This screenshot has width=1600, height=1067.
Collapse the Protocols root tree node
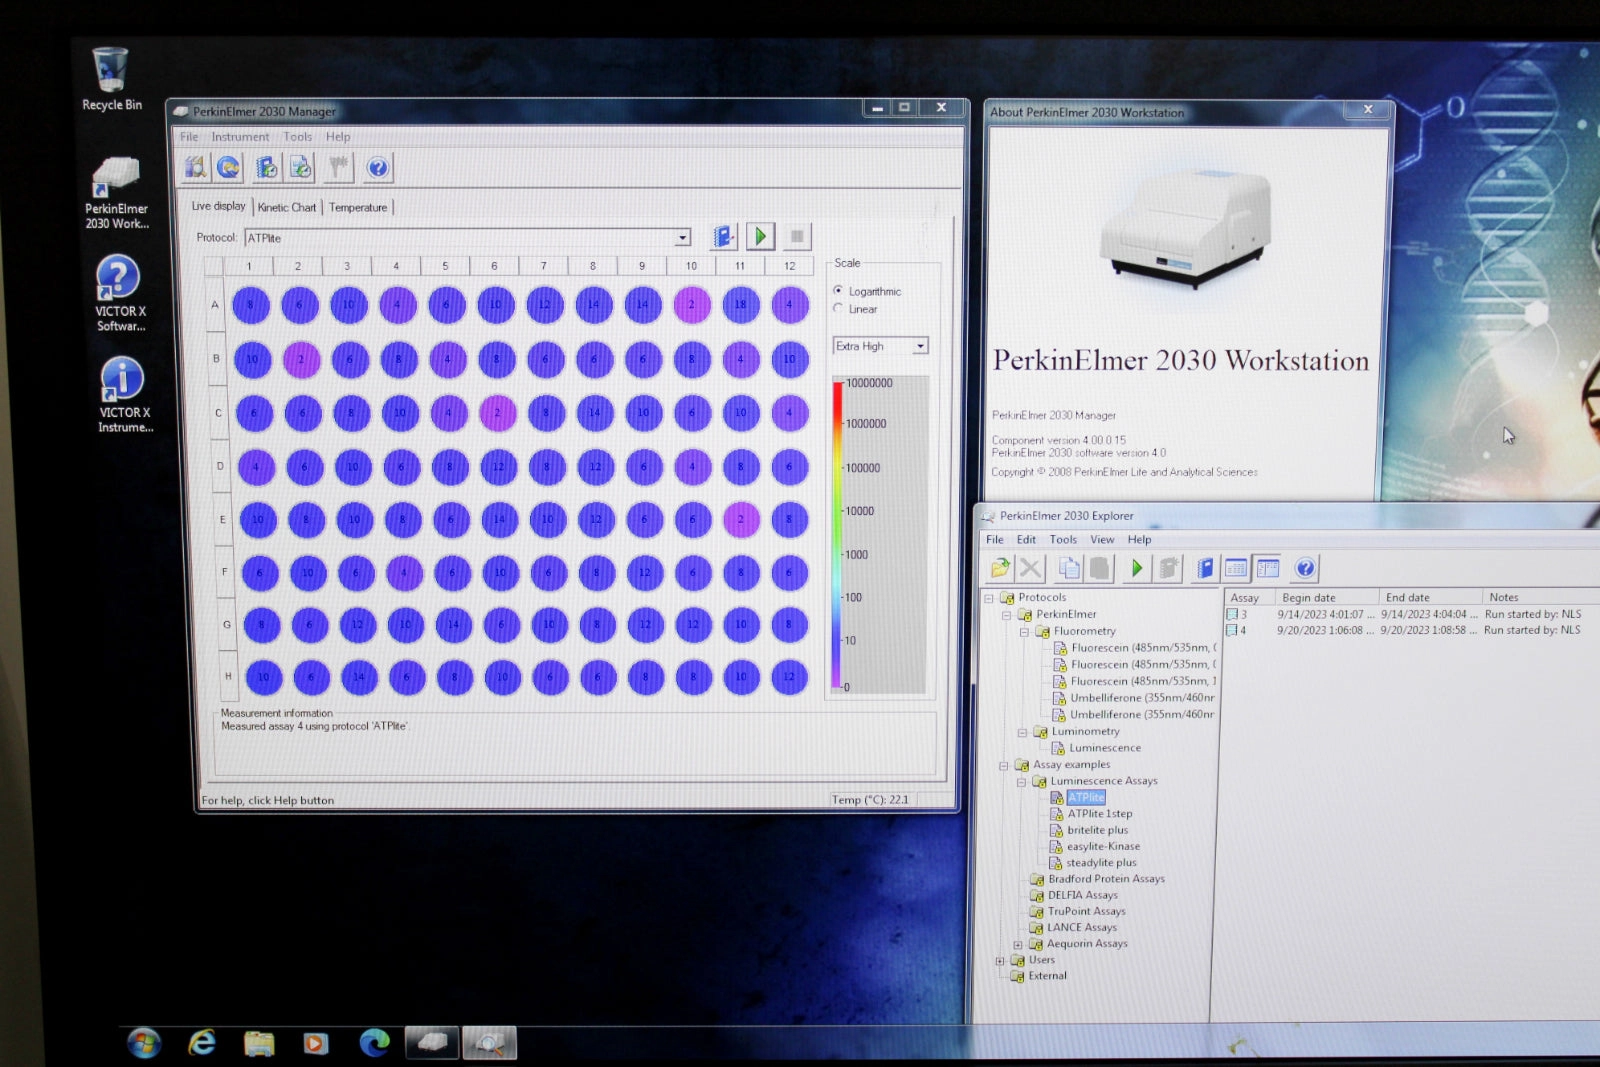tap(988, 598)
